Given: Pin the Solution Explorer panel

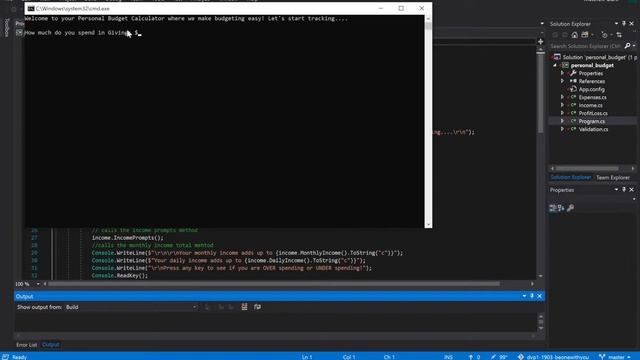Looking at the screenshot, I should coord(624,24).
